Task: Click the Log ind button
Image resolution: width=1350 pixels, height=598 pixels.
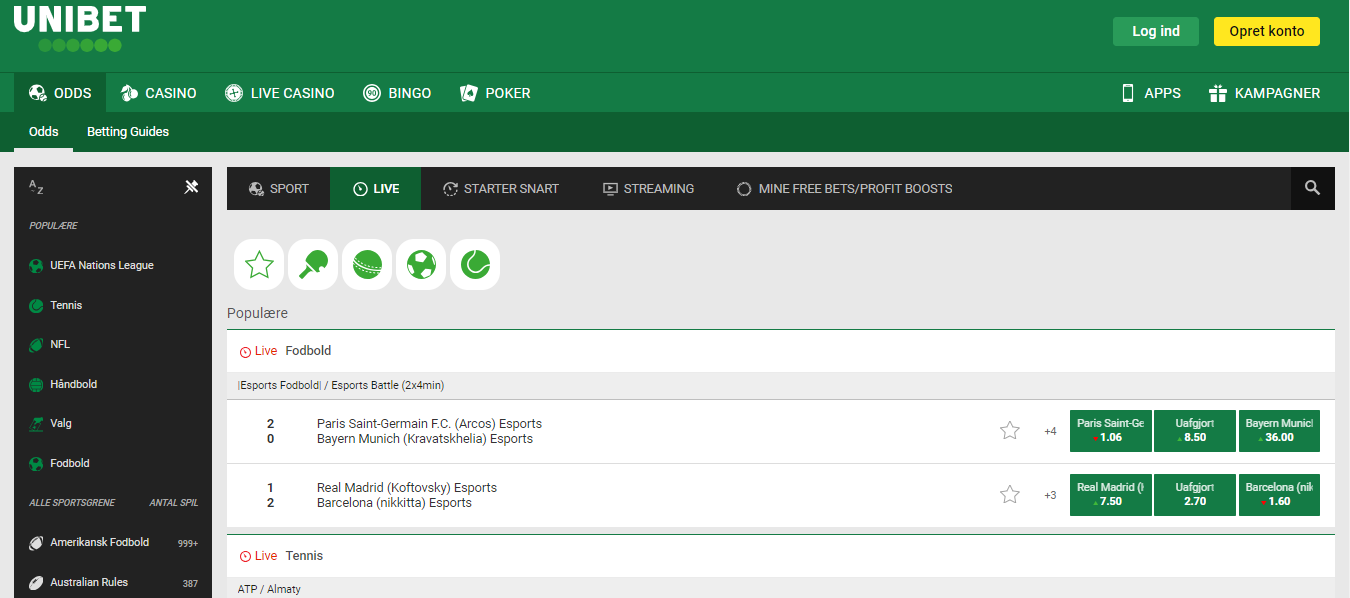Action: click(x=1155, y=31)
